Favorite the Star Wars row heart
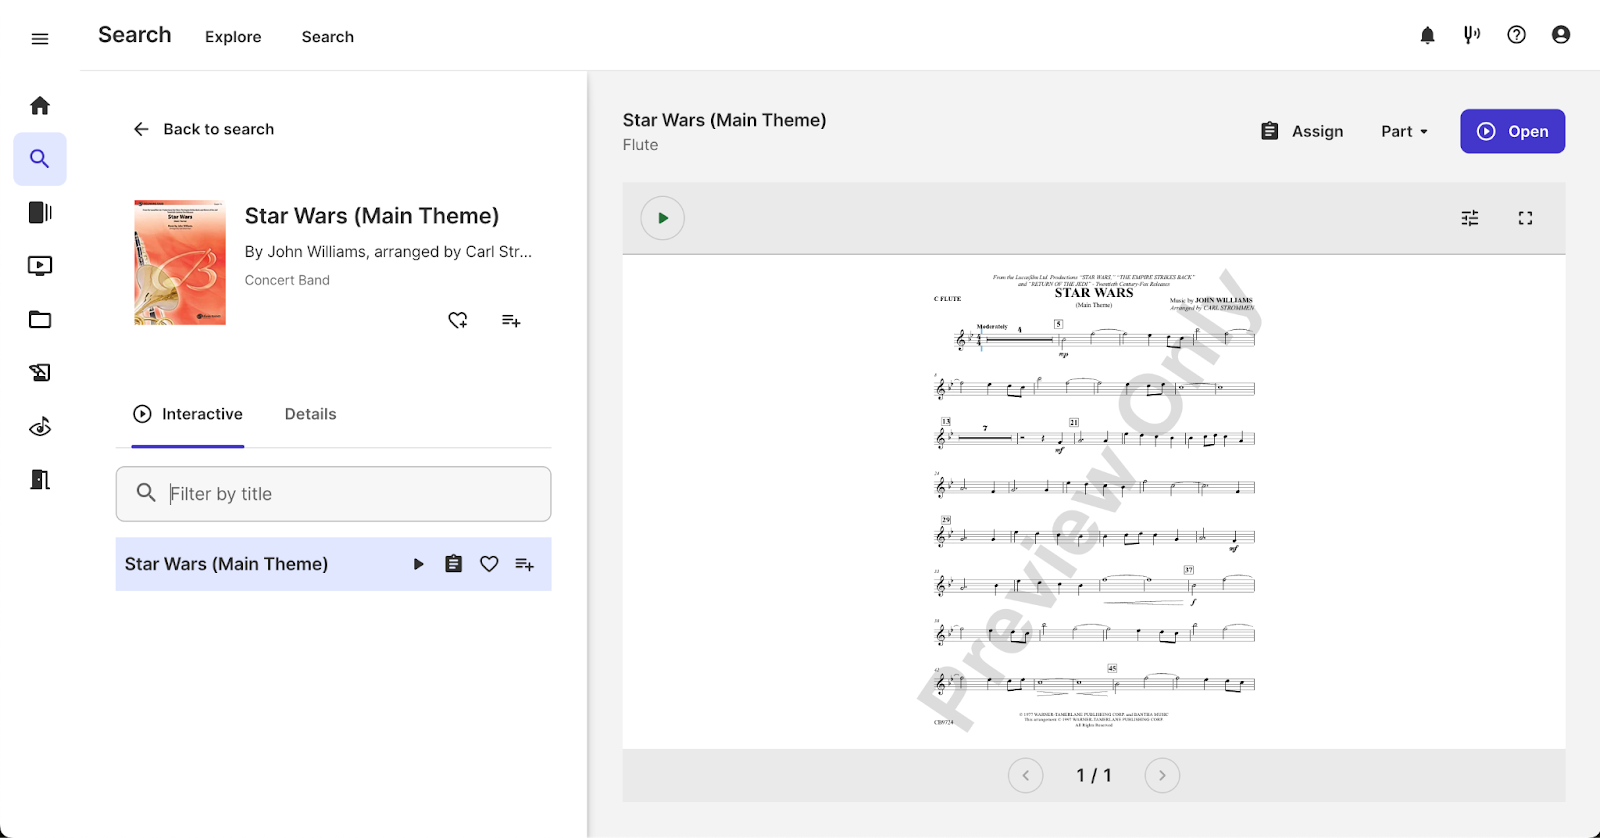Viewport: 1600px width, 838px height. 489,564
